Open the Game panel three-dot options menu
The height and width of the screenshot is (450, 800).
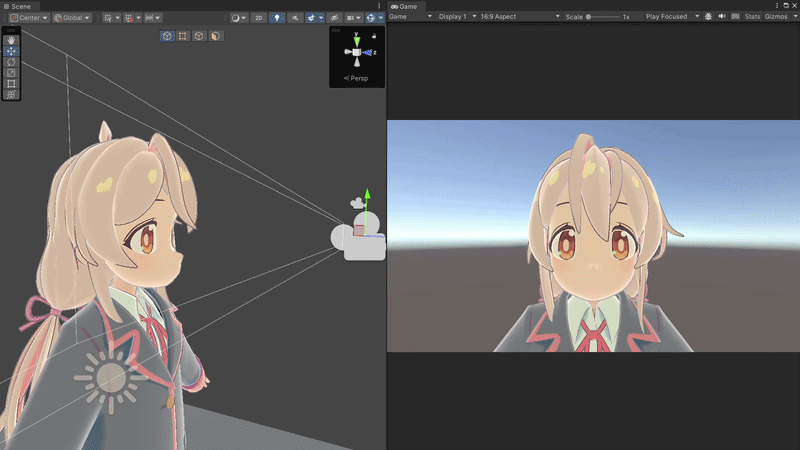(777, 6)
